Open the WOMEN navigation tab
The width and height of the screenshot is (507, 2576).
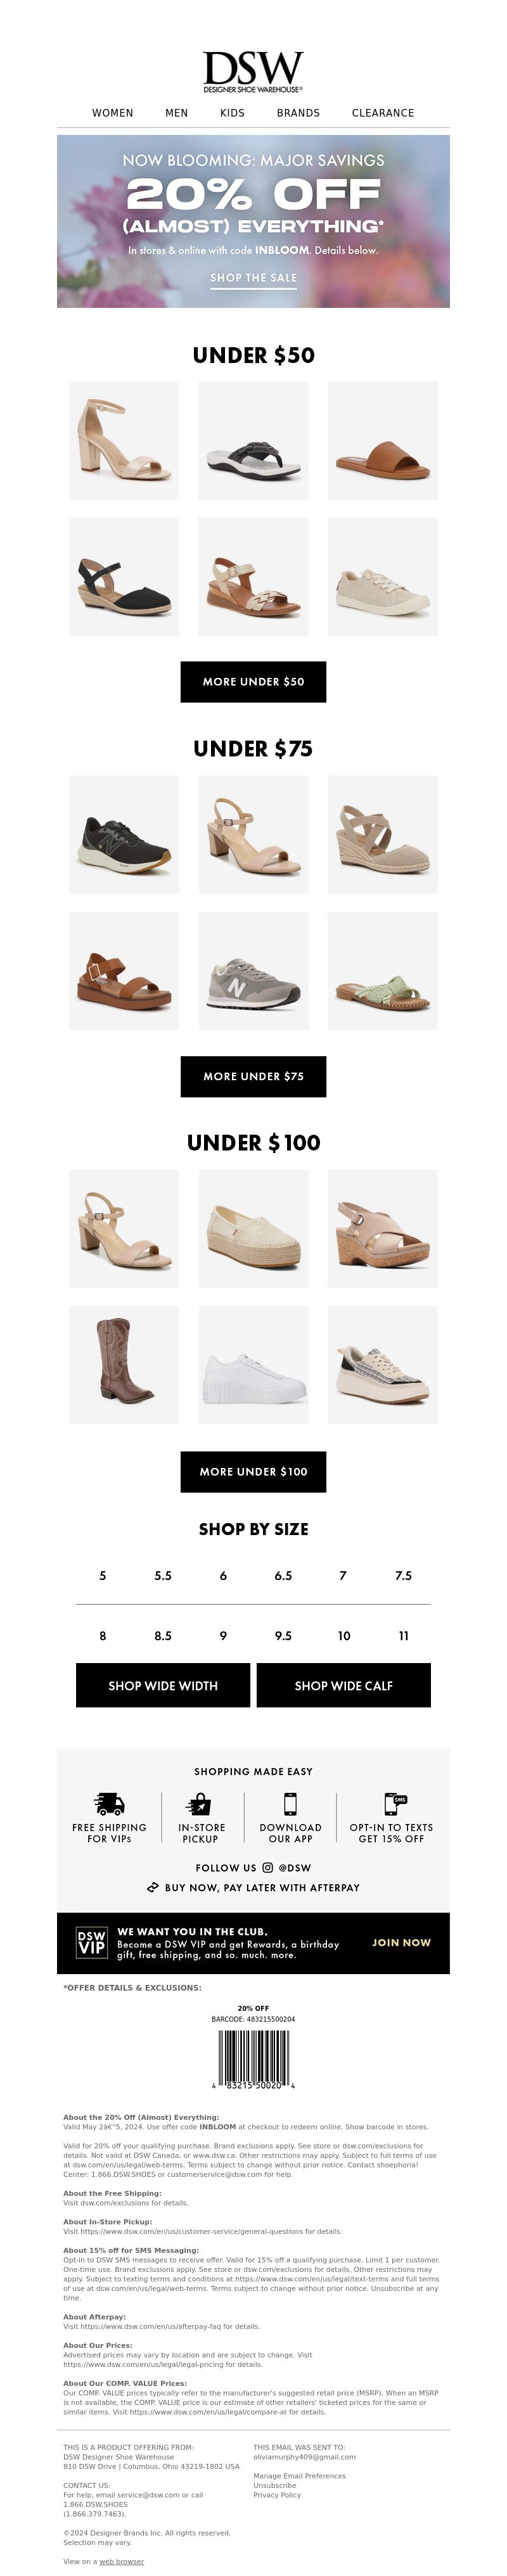point(113,113)
